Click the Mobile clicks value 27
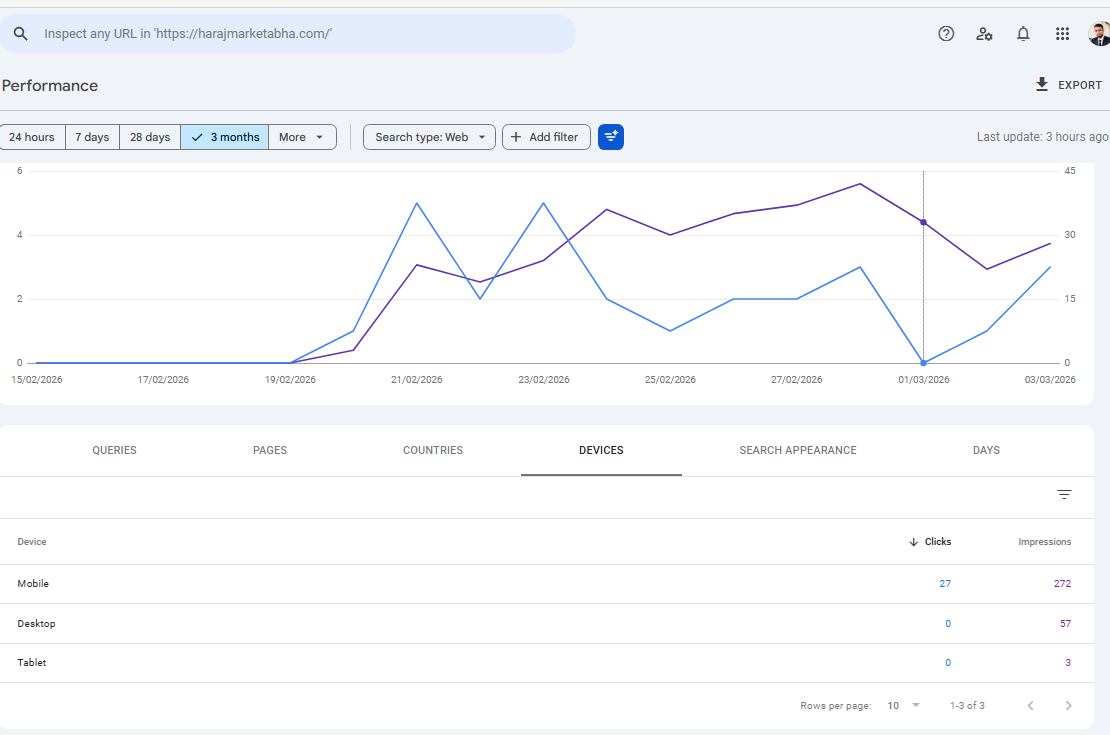The width and height of the screenshot is (1110, 735). 945,583
